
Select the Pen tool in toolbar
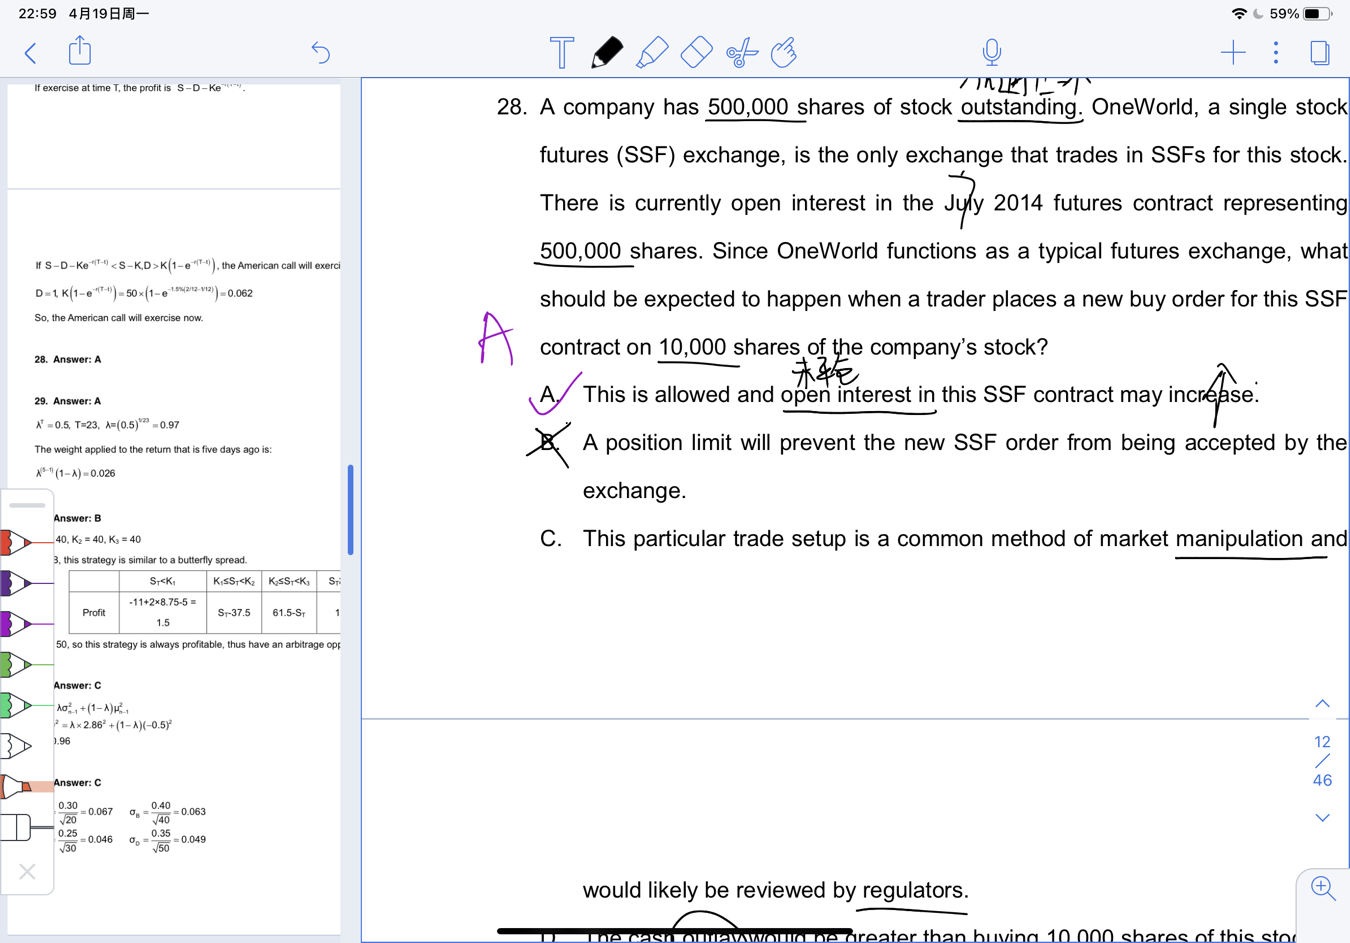point(606,52)
